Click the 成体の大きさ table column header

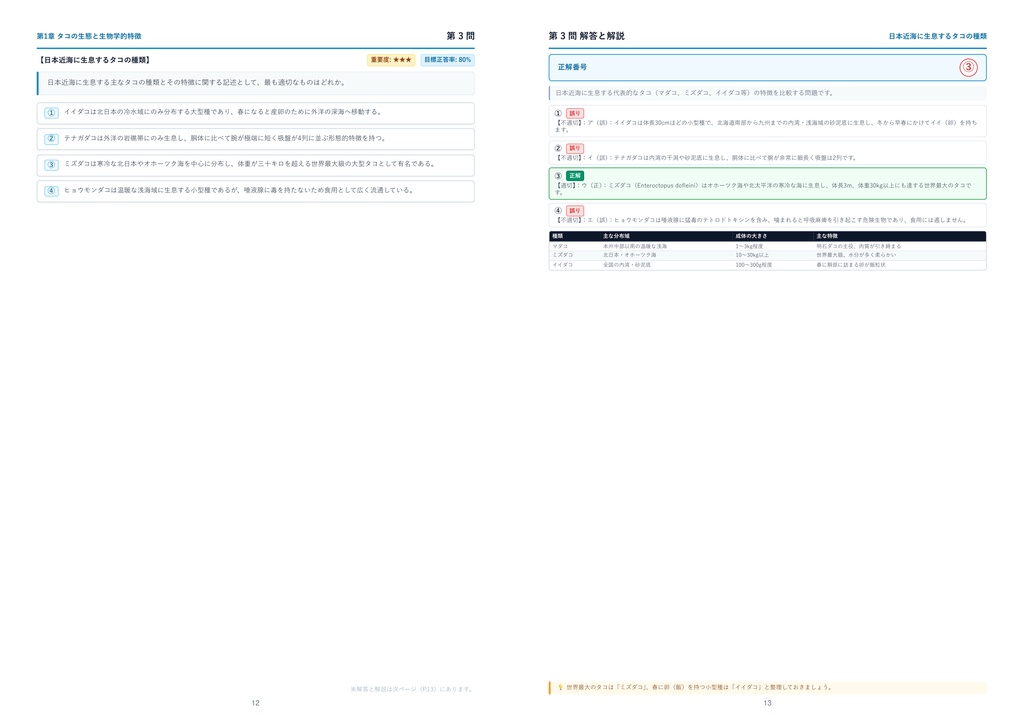[751, 236]
